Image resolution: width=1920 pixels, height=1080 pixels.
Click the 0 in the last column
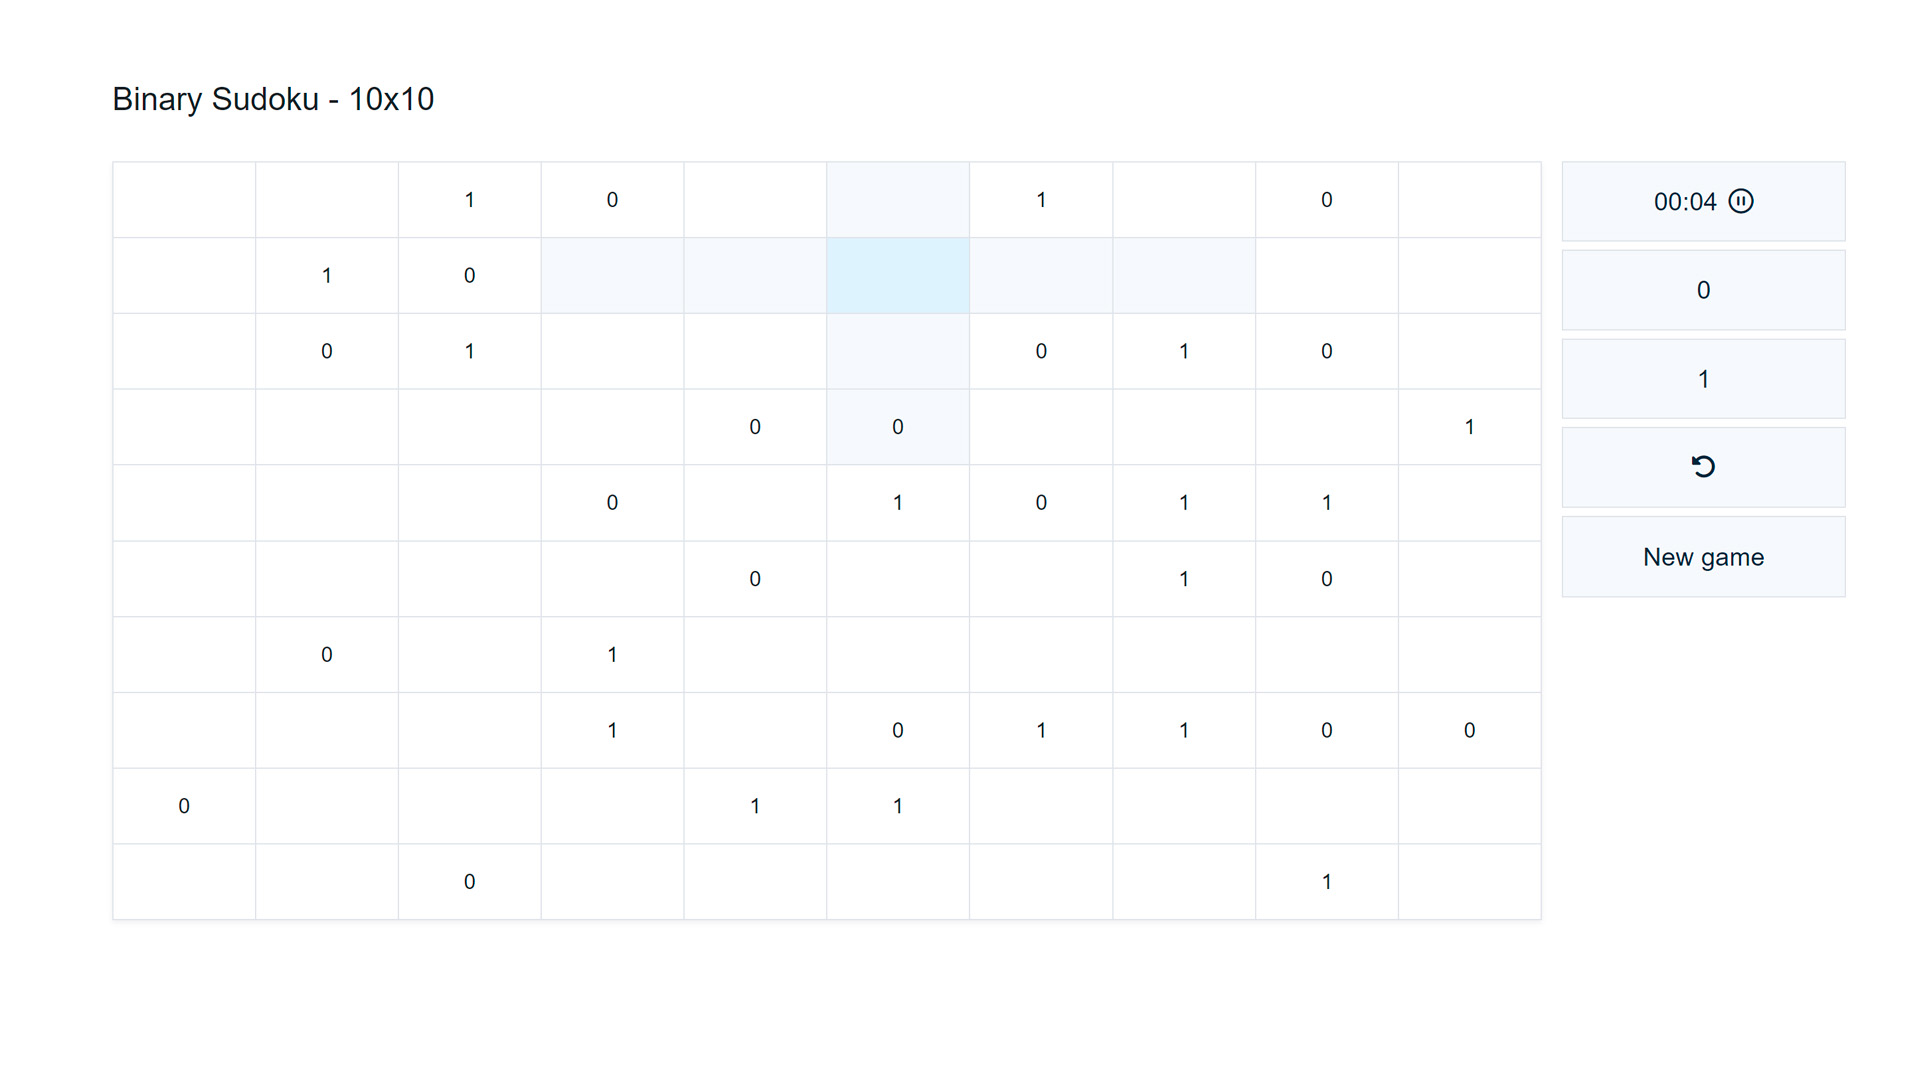[x=1469, y=730]
